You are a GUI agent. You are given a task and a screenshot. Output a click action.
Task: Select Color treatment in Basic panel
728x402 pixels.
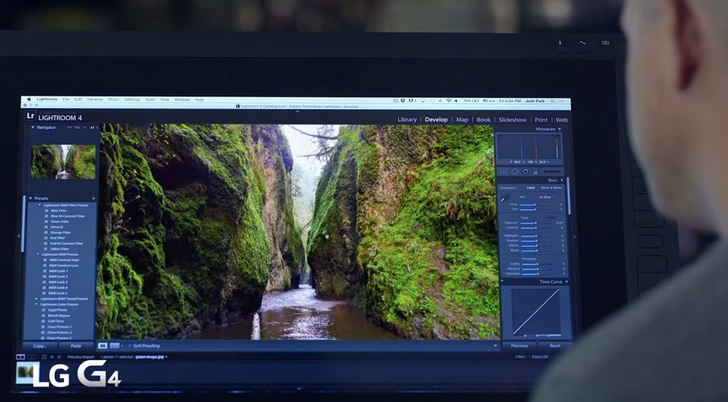click(x=531, y=187)
